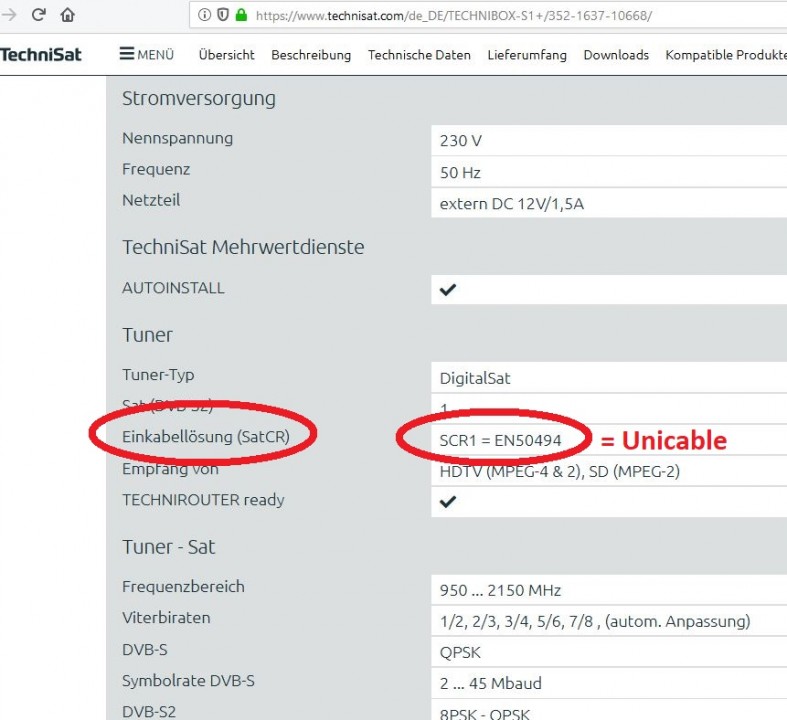Click the TECHNIROUTER ready checkmark
Screen dimensions: 787x720
[x=448, y=502]
